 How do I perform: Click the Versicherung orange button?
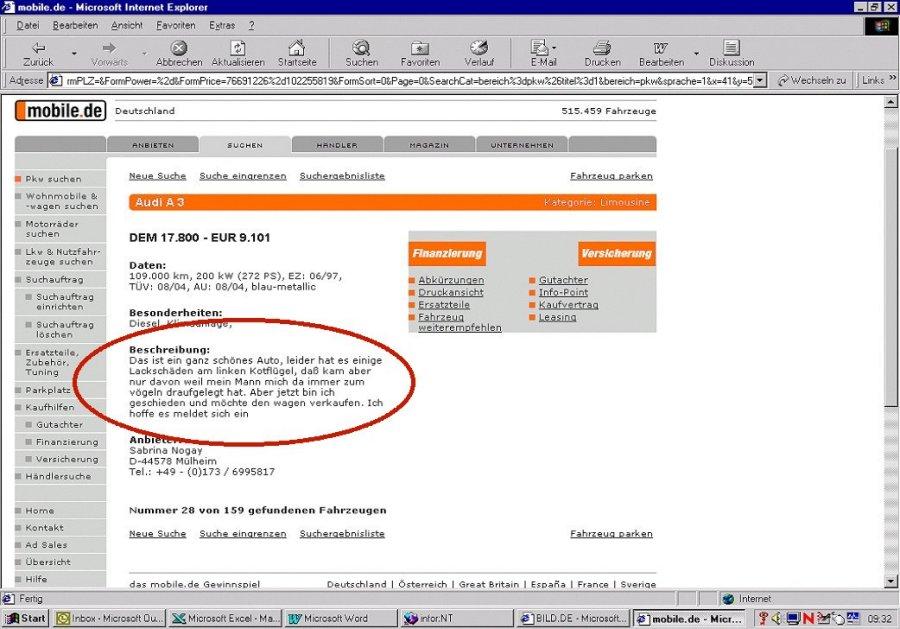[616, 254]
